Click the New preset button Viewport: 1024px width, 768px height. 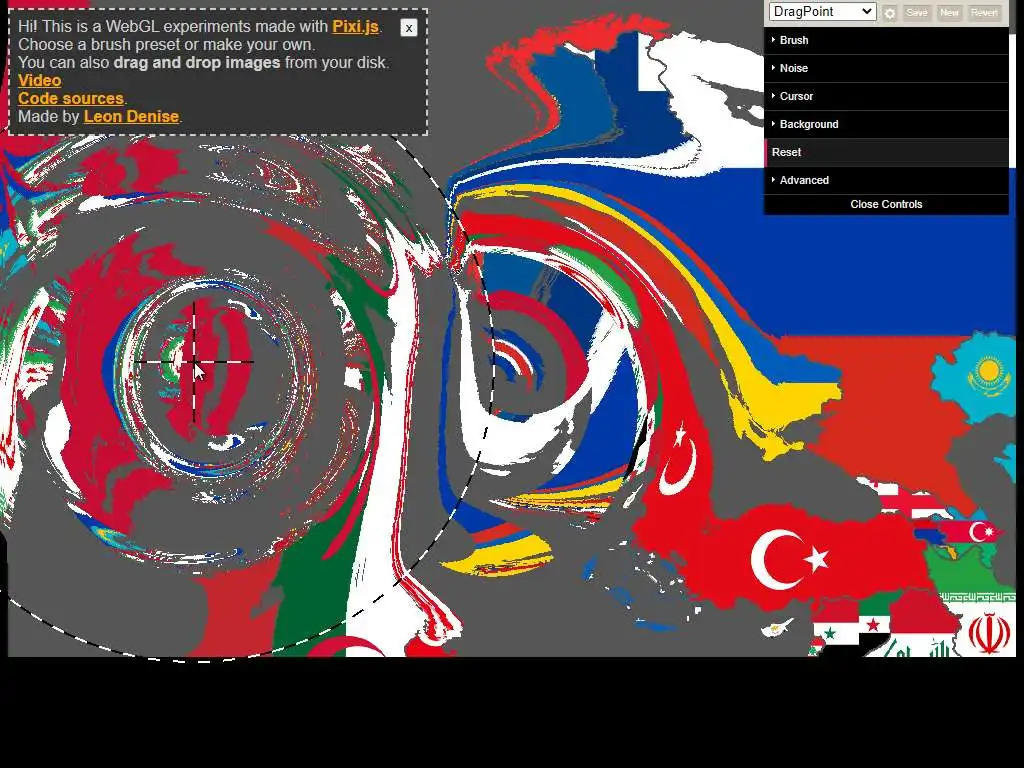(949, 12)
